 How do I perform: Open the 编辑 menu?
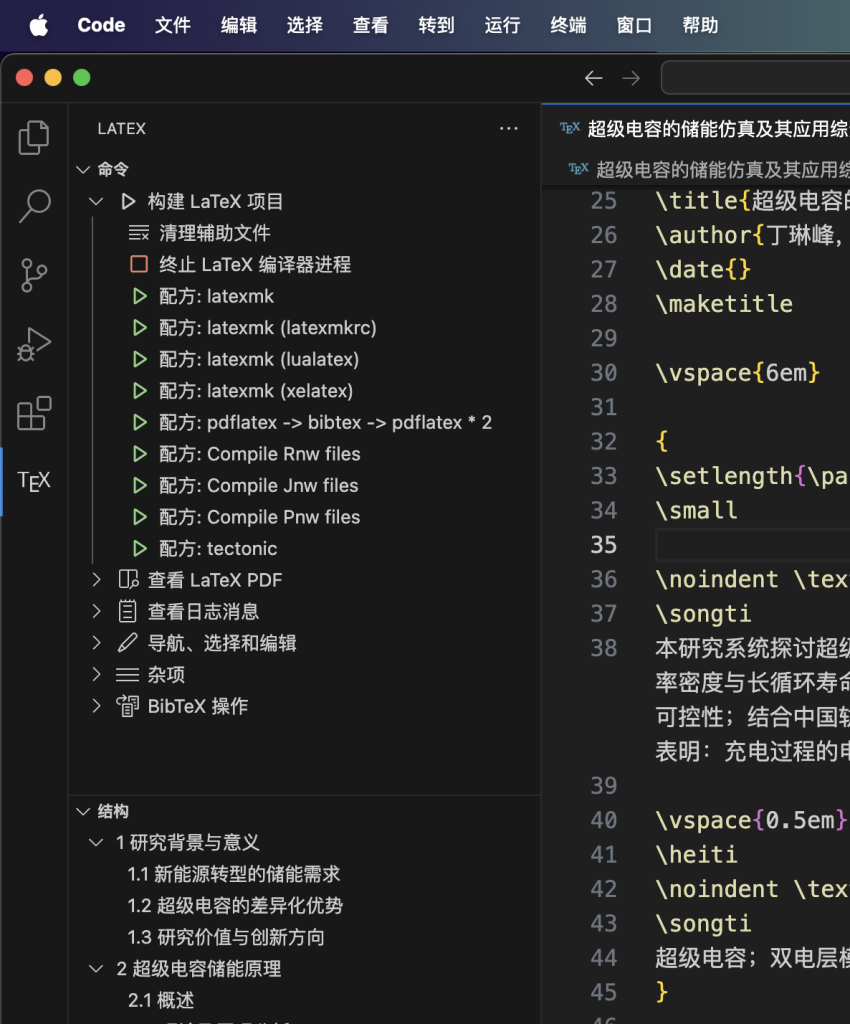tap(239, 25)
